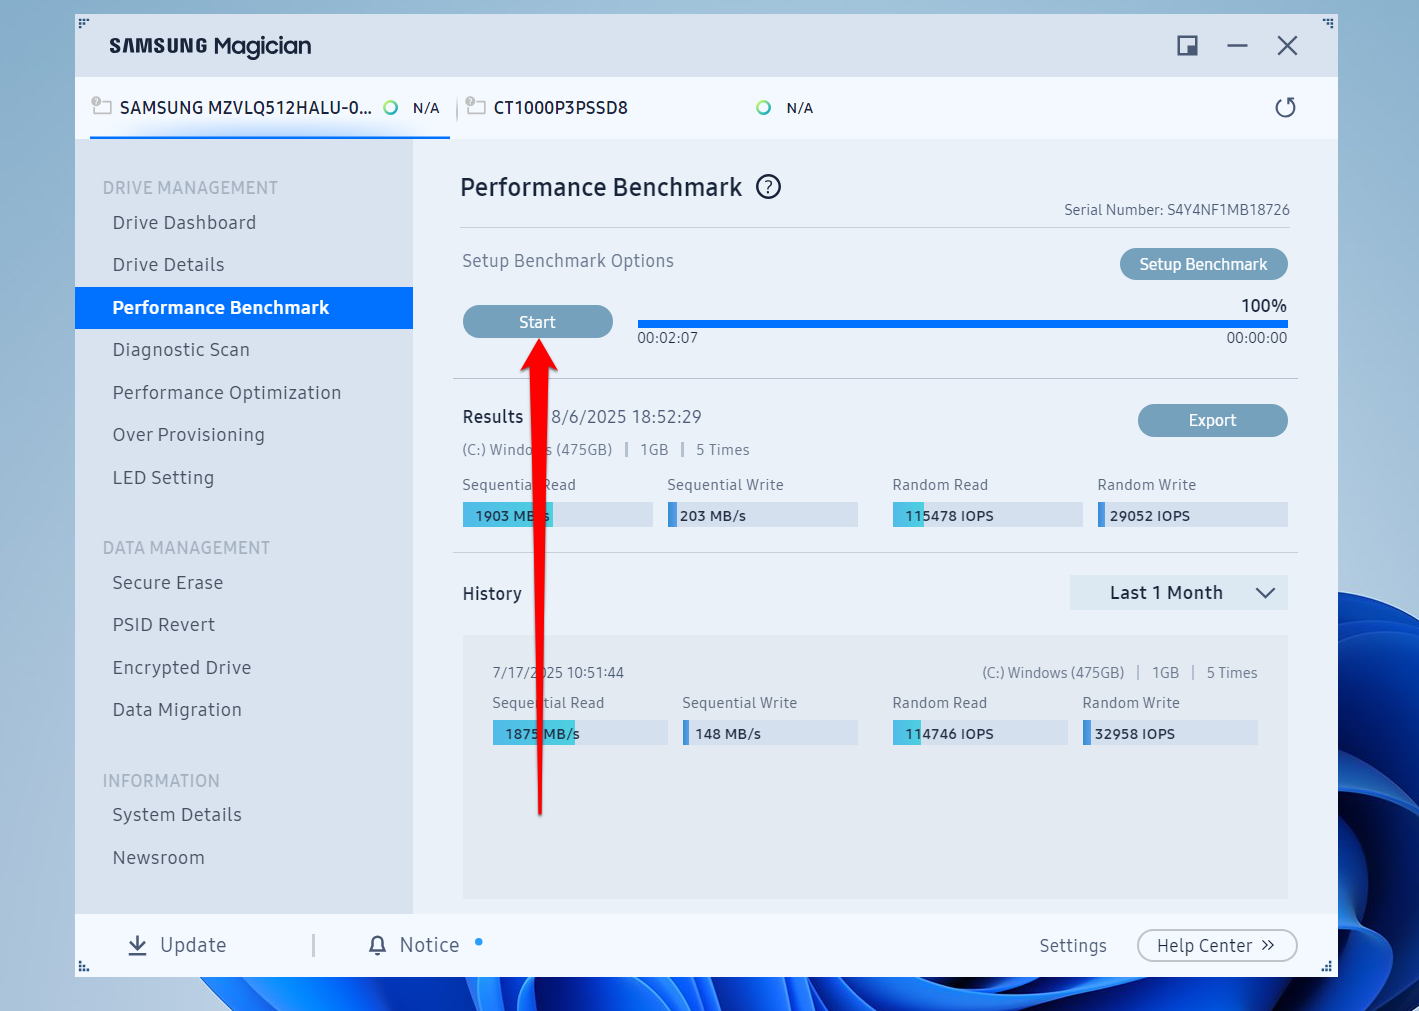Export the benchmark results

[1213, 421]
